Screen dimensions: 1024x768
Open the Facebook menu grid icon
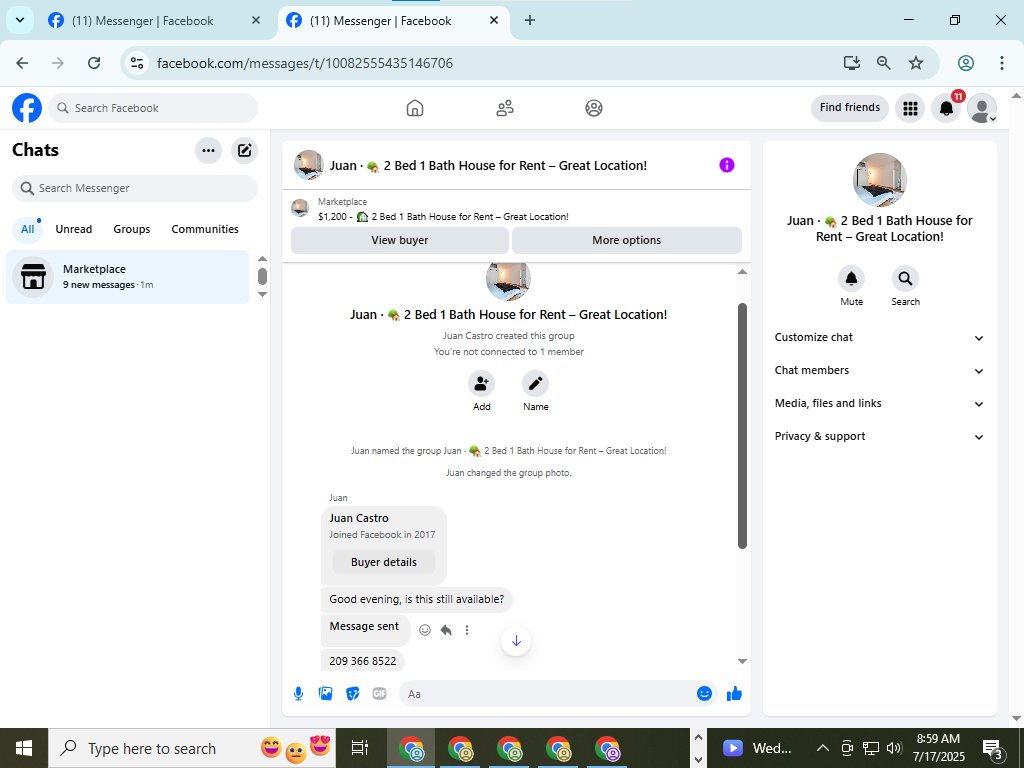click(910, 108)
